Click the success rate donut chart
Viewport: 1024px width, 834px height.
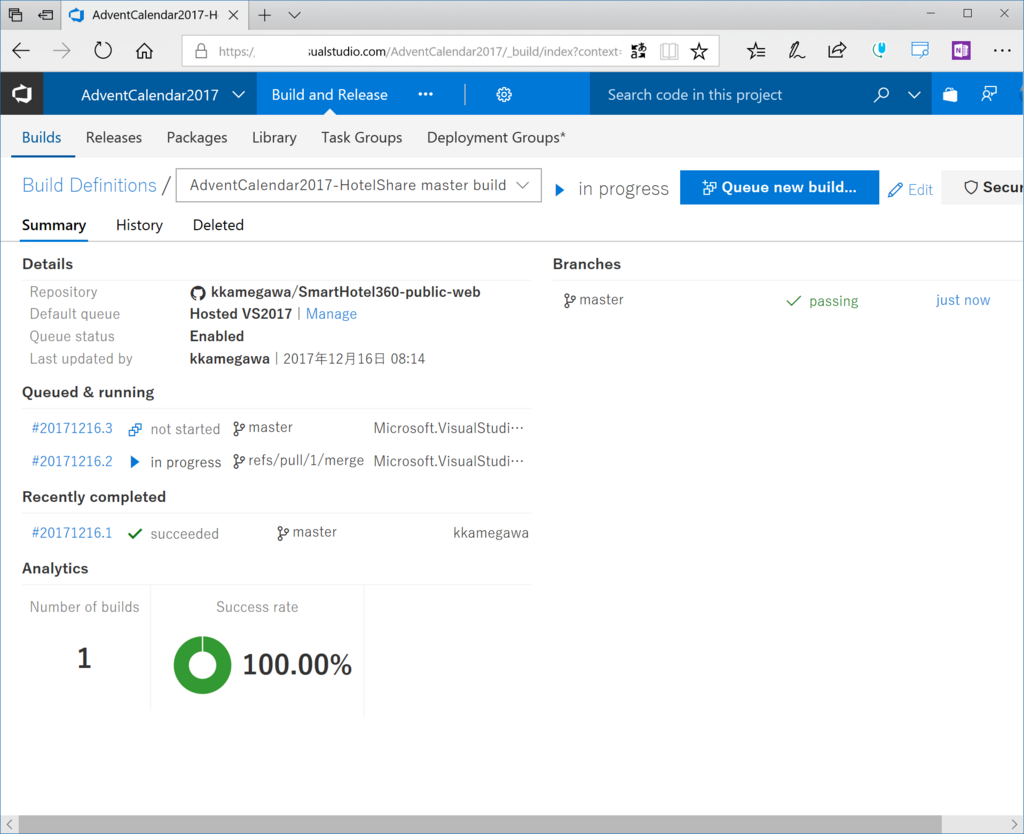tap(202, 665)
